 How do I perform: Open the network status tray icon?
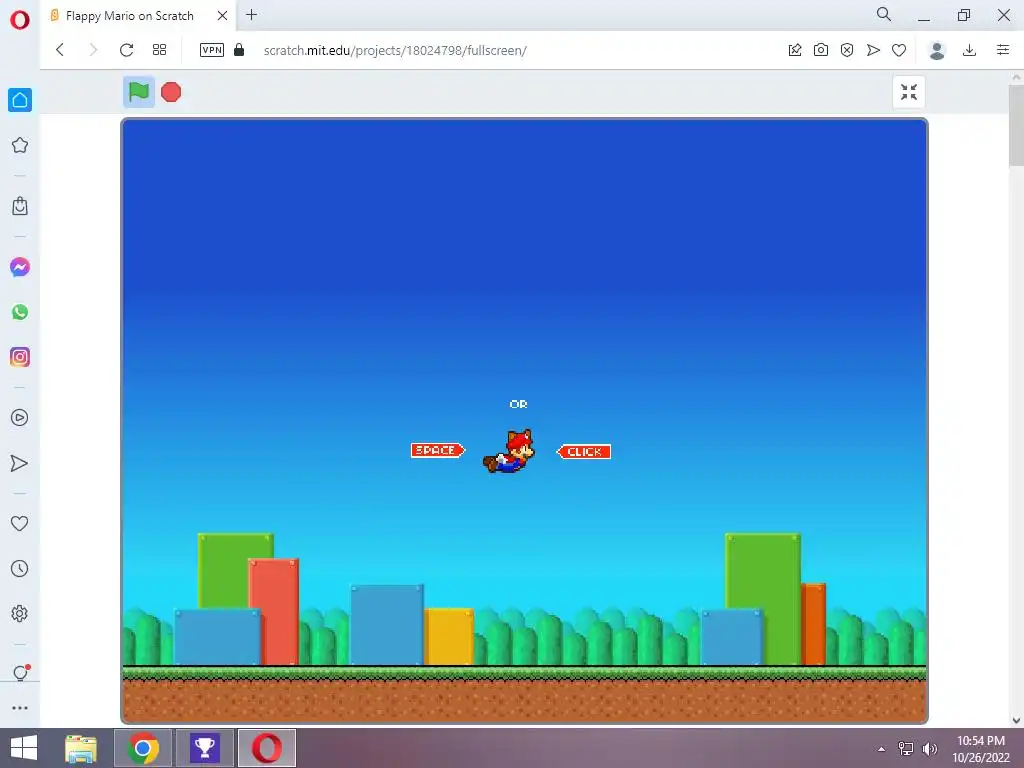click(906, 748)
